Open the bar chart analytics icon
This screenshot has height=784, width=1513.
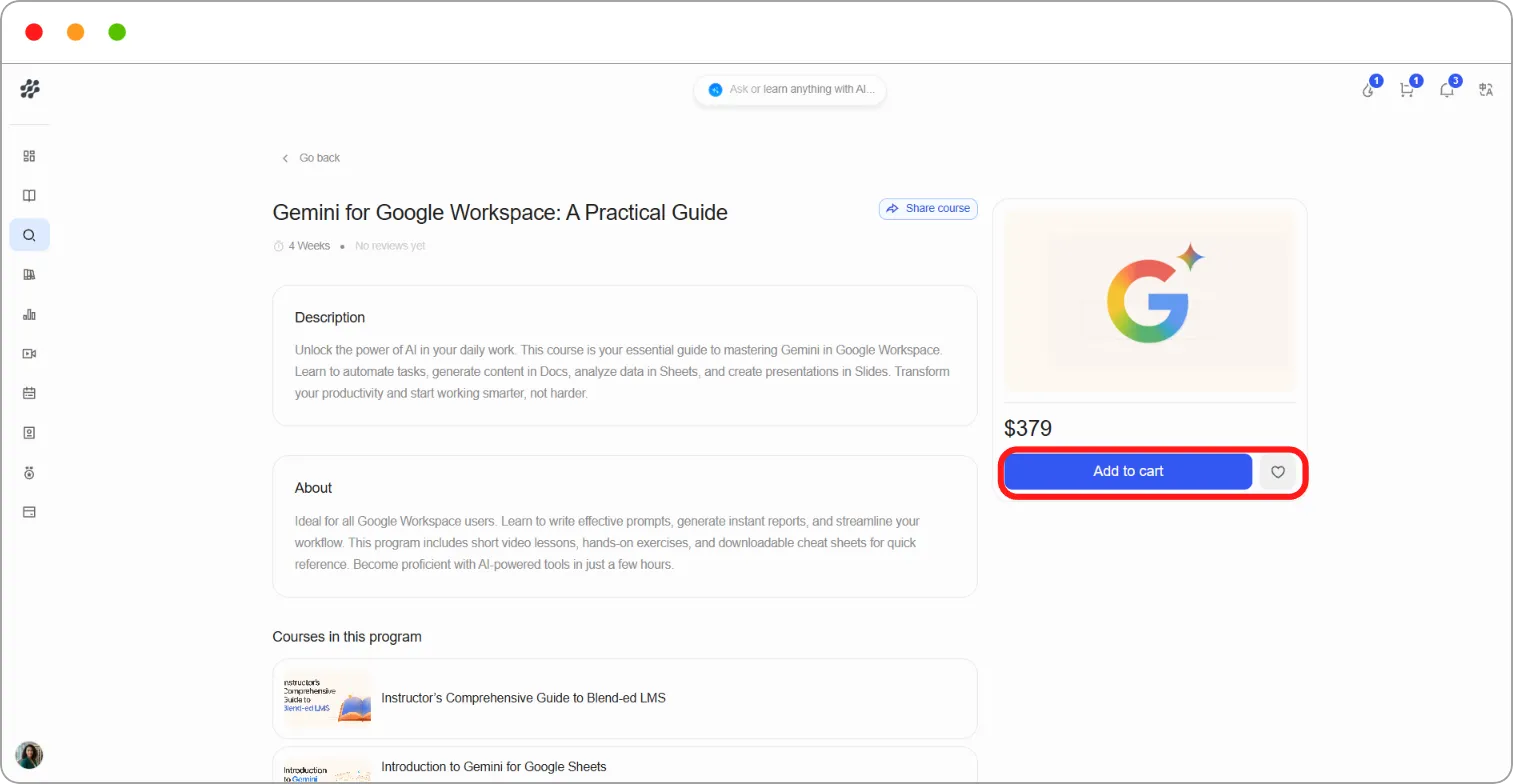click(29, 314)
